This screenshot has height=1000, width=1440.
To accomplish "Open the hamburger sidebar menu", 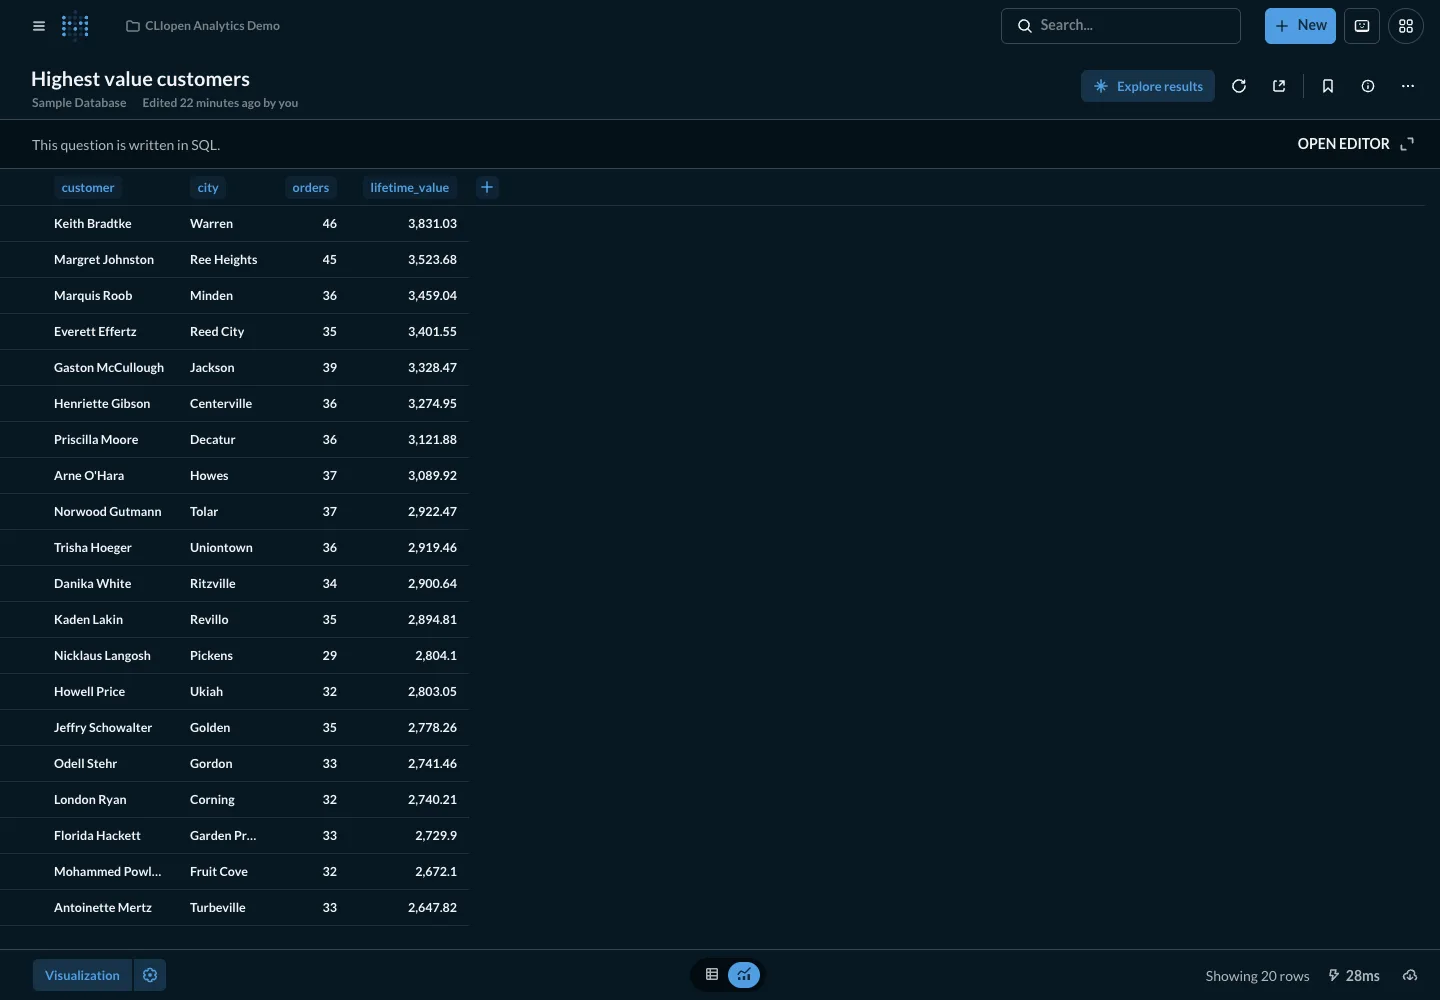I will tap(39, 26).
